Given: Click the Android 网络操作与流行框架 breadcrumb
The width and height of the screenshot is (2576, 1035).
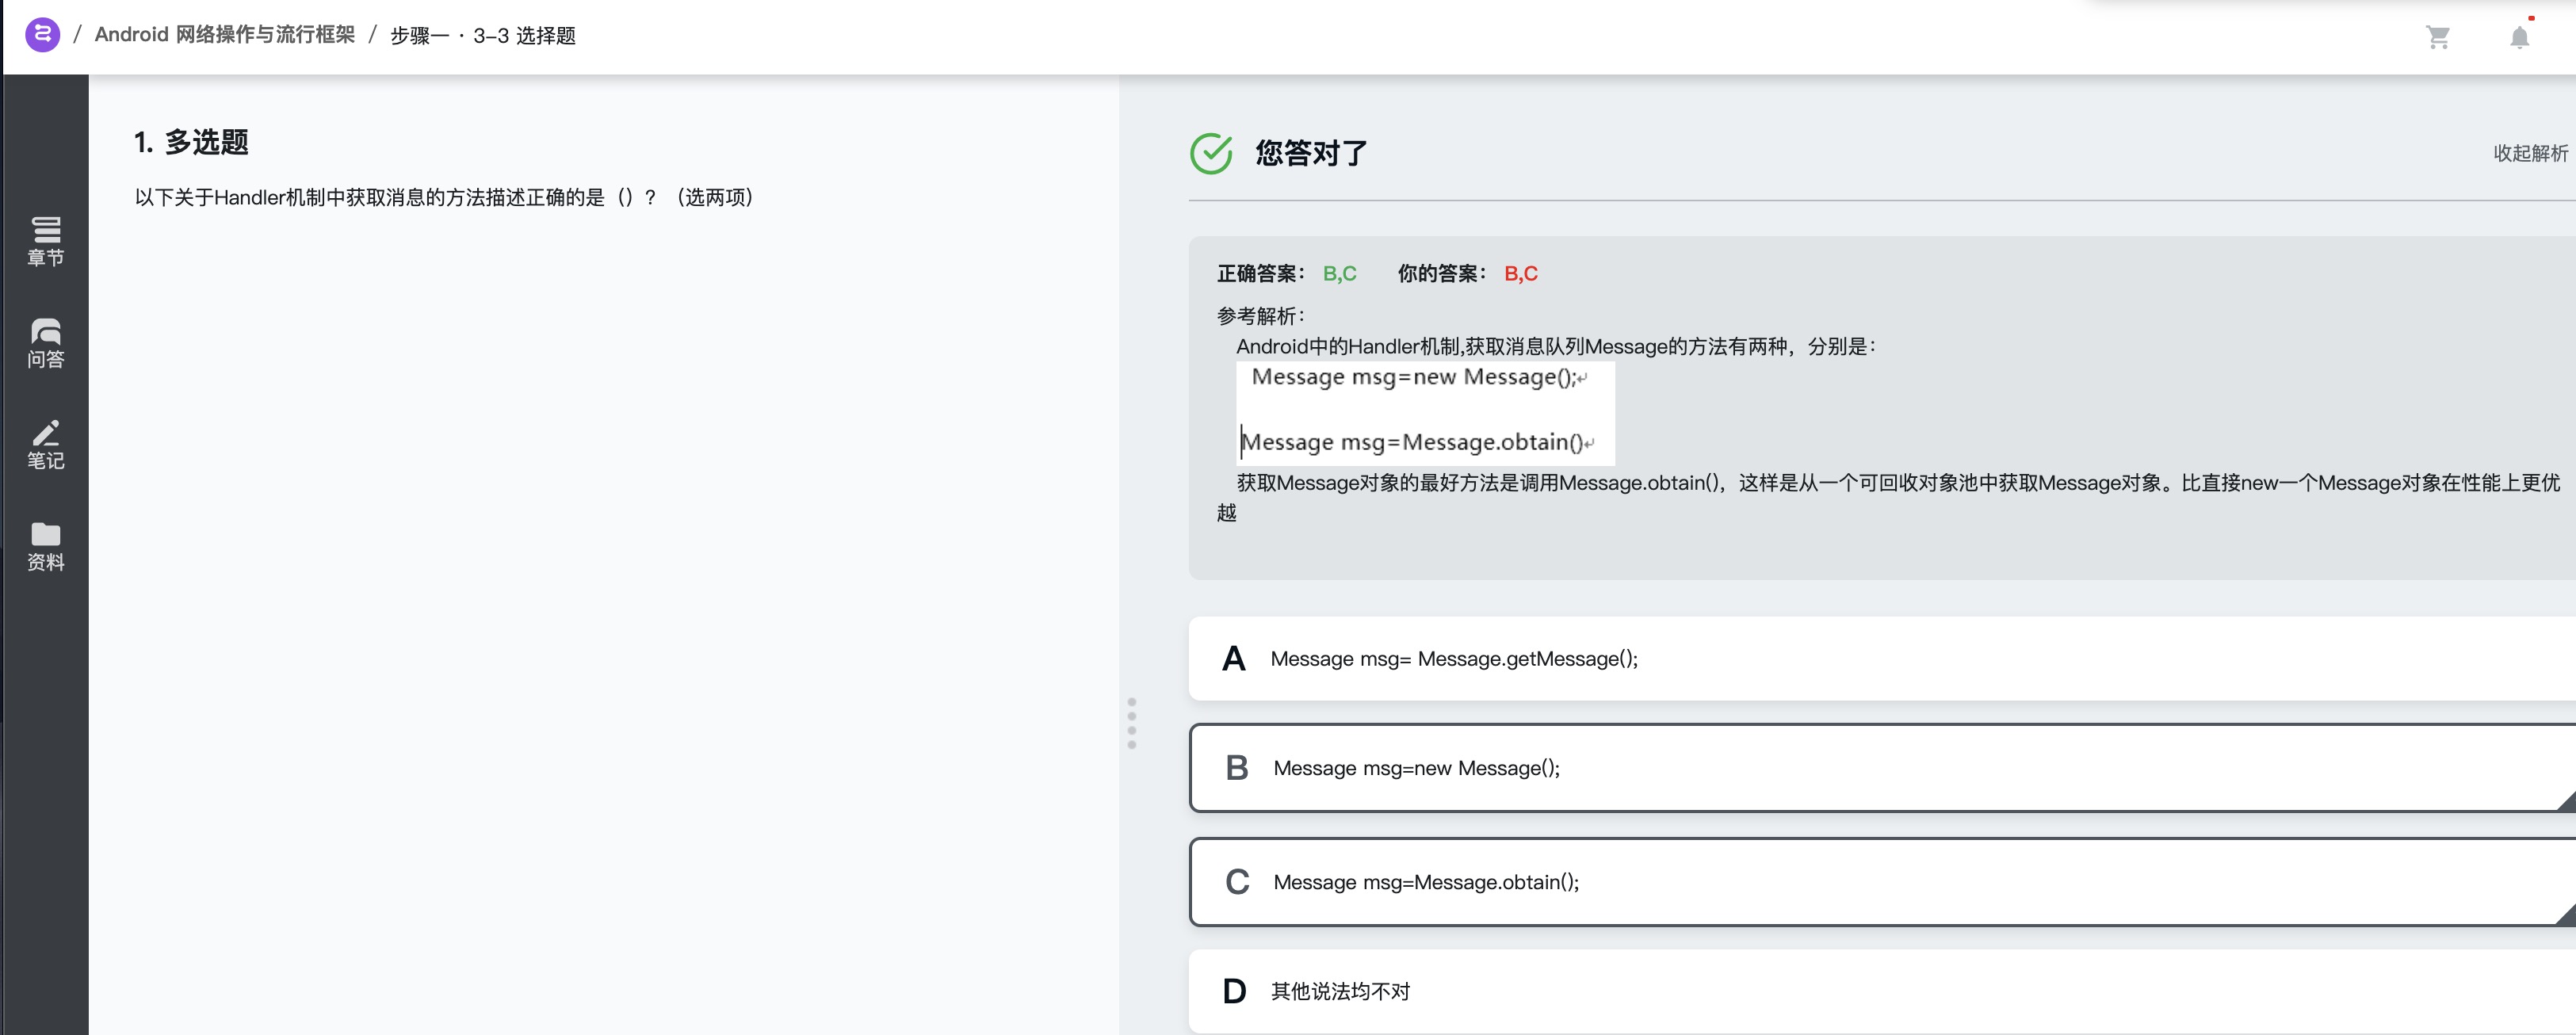Looking at the screenshot, I should (x=225, y=35).
